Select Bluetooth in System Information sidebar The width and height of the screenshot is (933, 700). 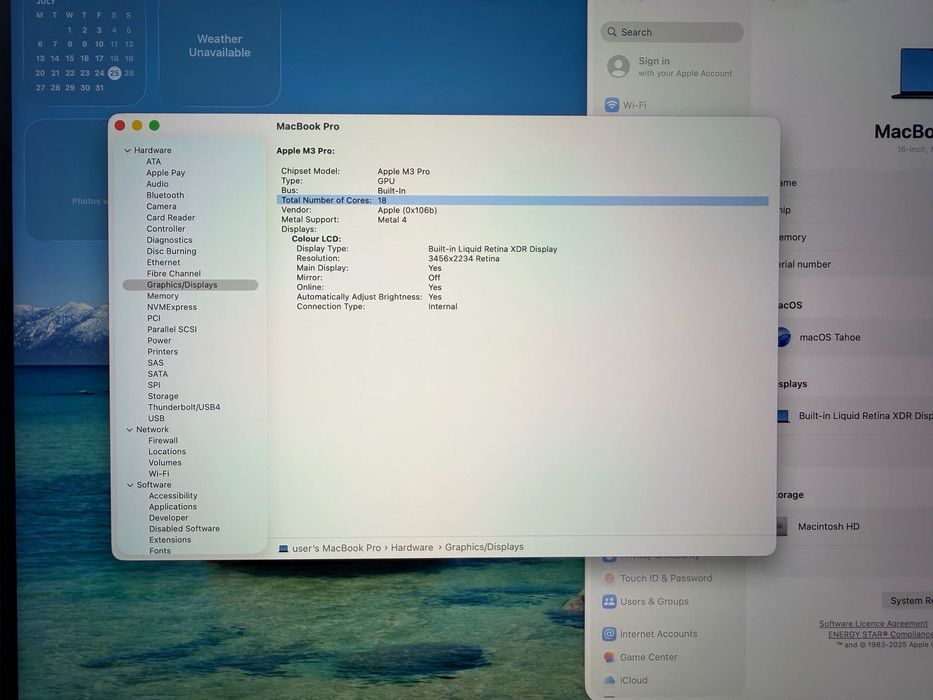[165, 195]
